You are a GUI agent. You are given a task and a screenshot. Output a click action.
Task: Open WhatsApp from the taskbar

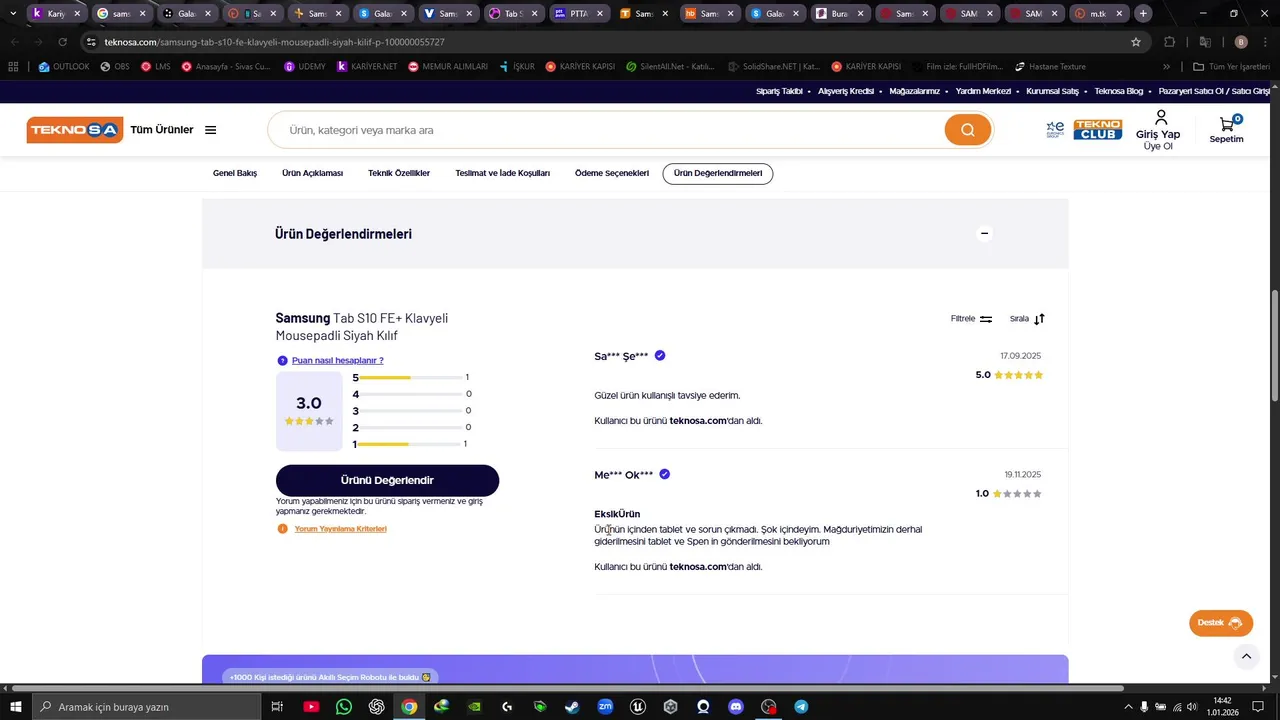coord(344,707)
